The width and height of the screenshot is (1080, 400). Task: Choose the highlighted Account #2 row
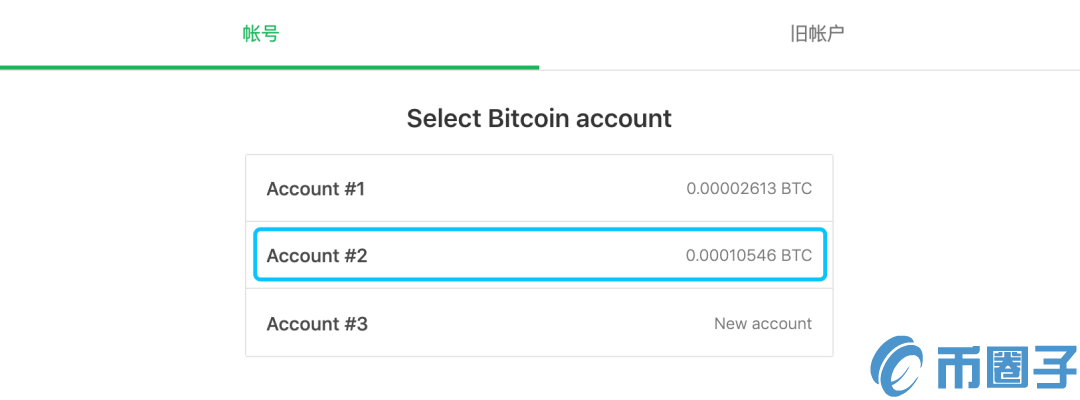[539, 255]
